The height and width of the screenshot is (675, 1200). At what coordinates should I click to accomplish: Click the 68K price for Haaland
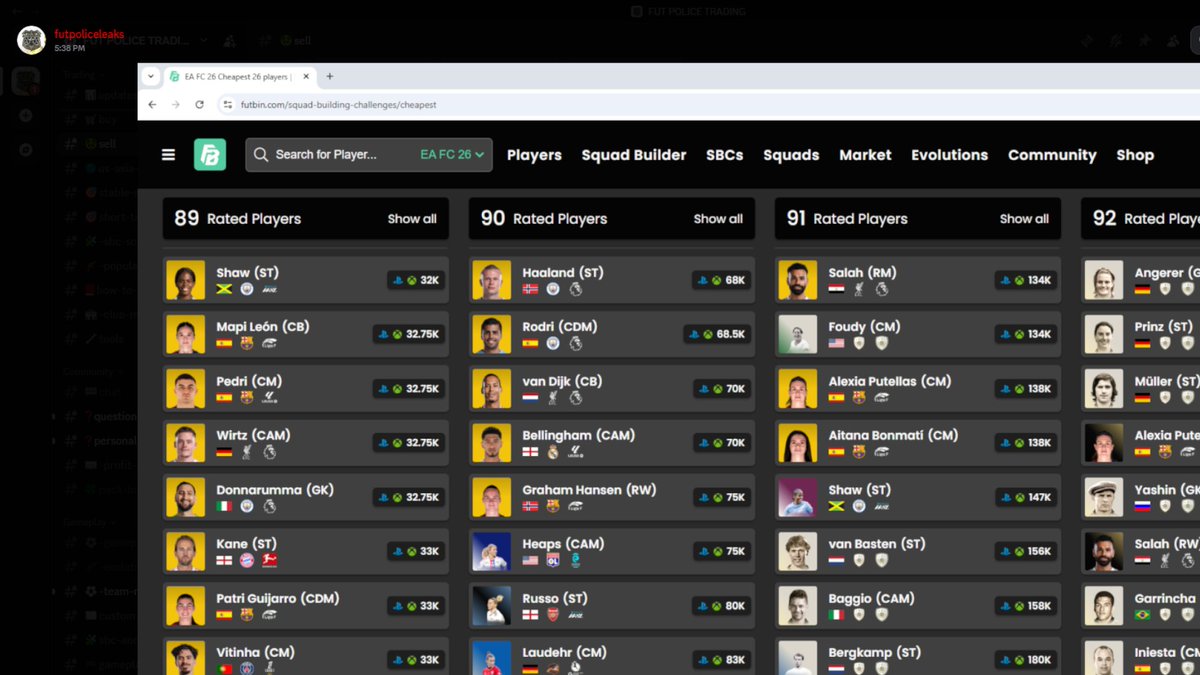pos(722,280)
